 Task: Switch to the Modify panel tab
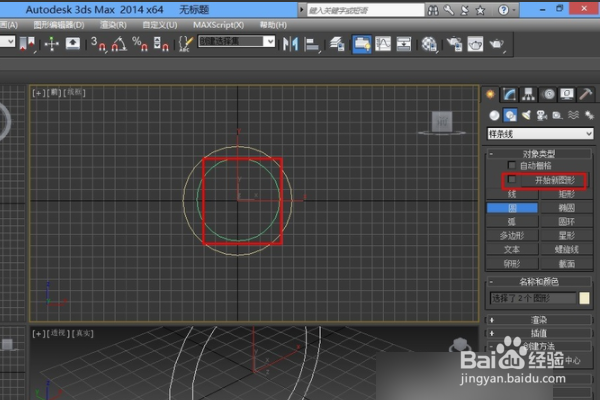[x=509, y=94]
